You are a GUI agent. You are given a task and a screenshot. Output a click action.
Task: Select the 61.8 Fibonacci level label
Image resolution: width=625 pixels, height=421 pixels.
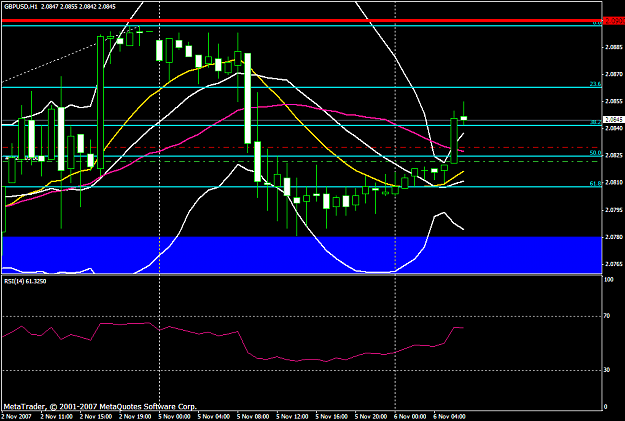[x=596, y=183]
